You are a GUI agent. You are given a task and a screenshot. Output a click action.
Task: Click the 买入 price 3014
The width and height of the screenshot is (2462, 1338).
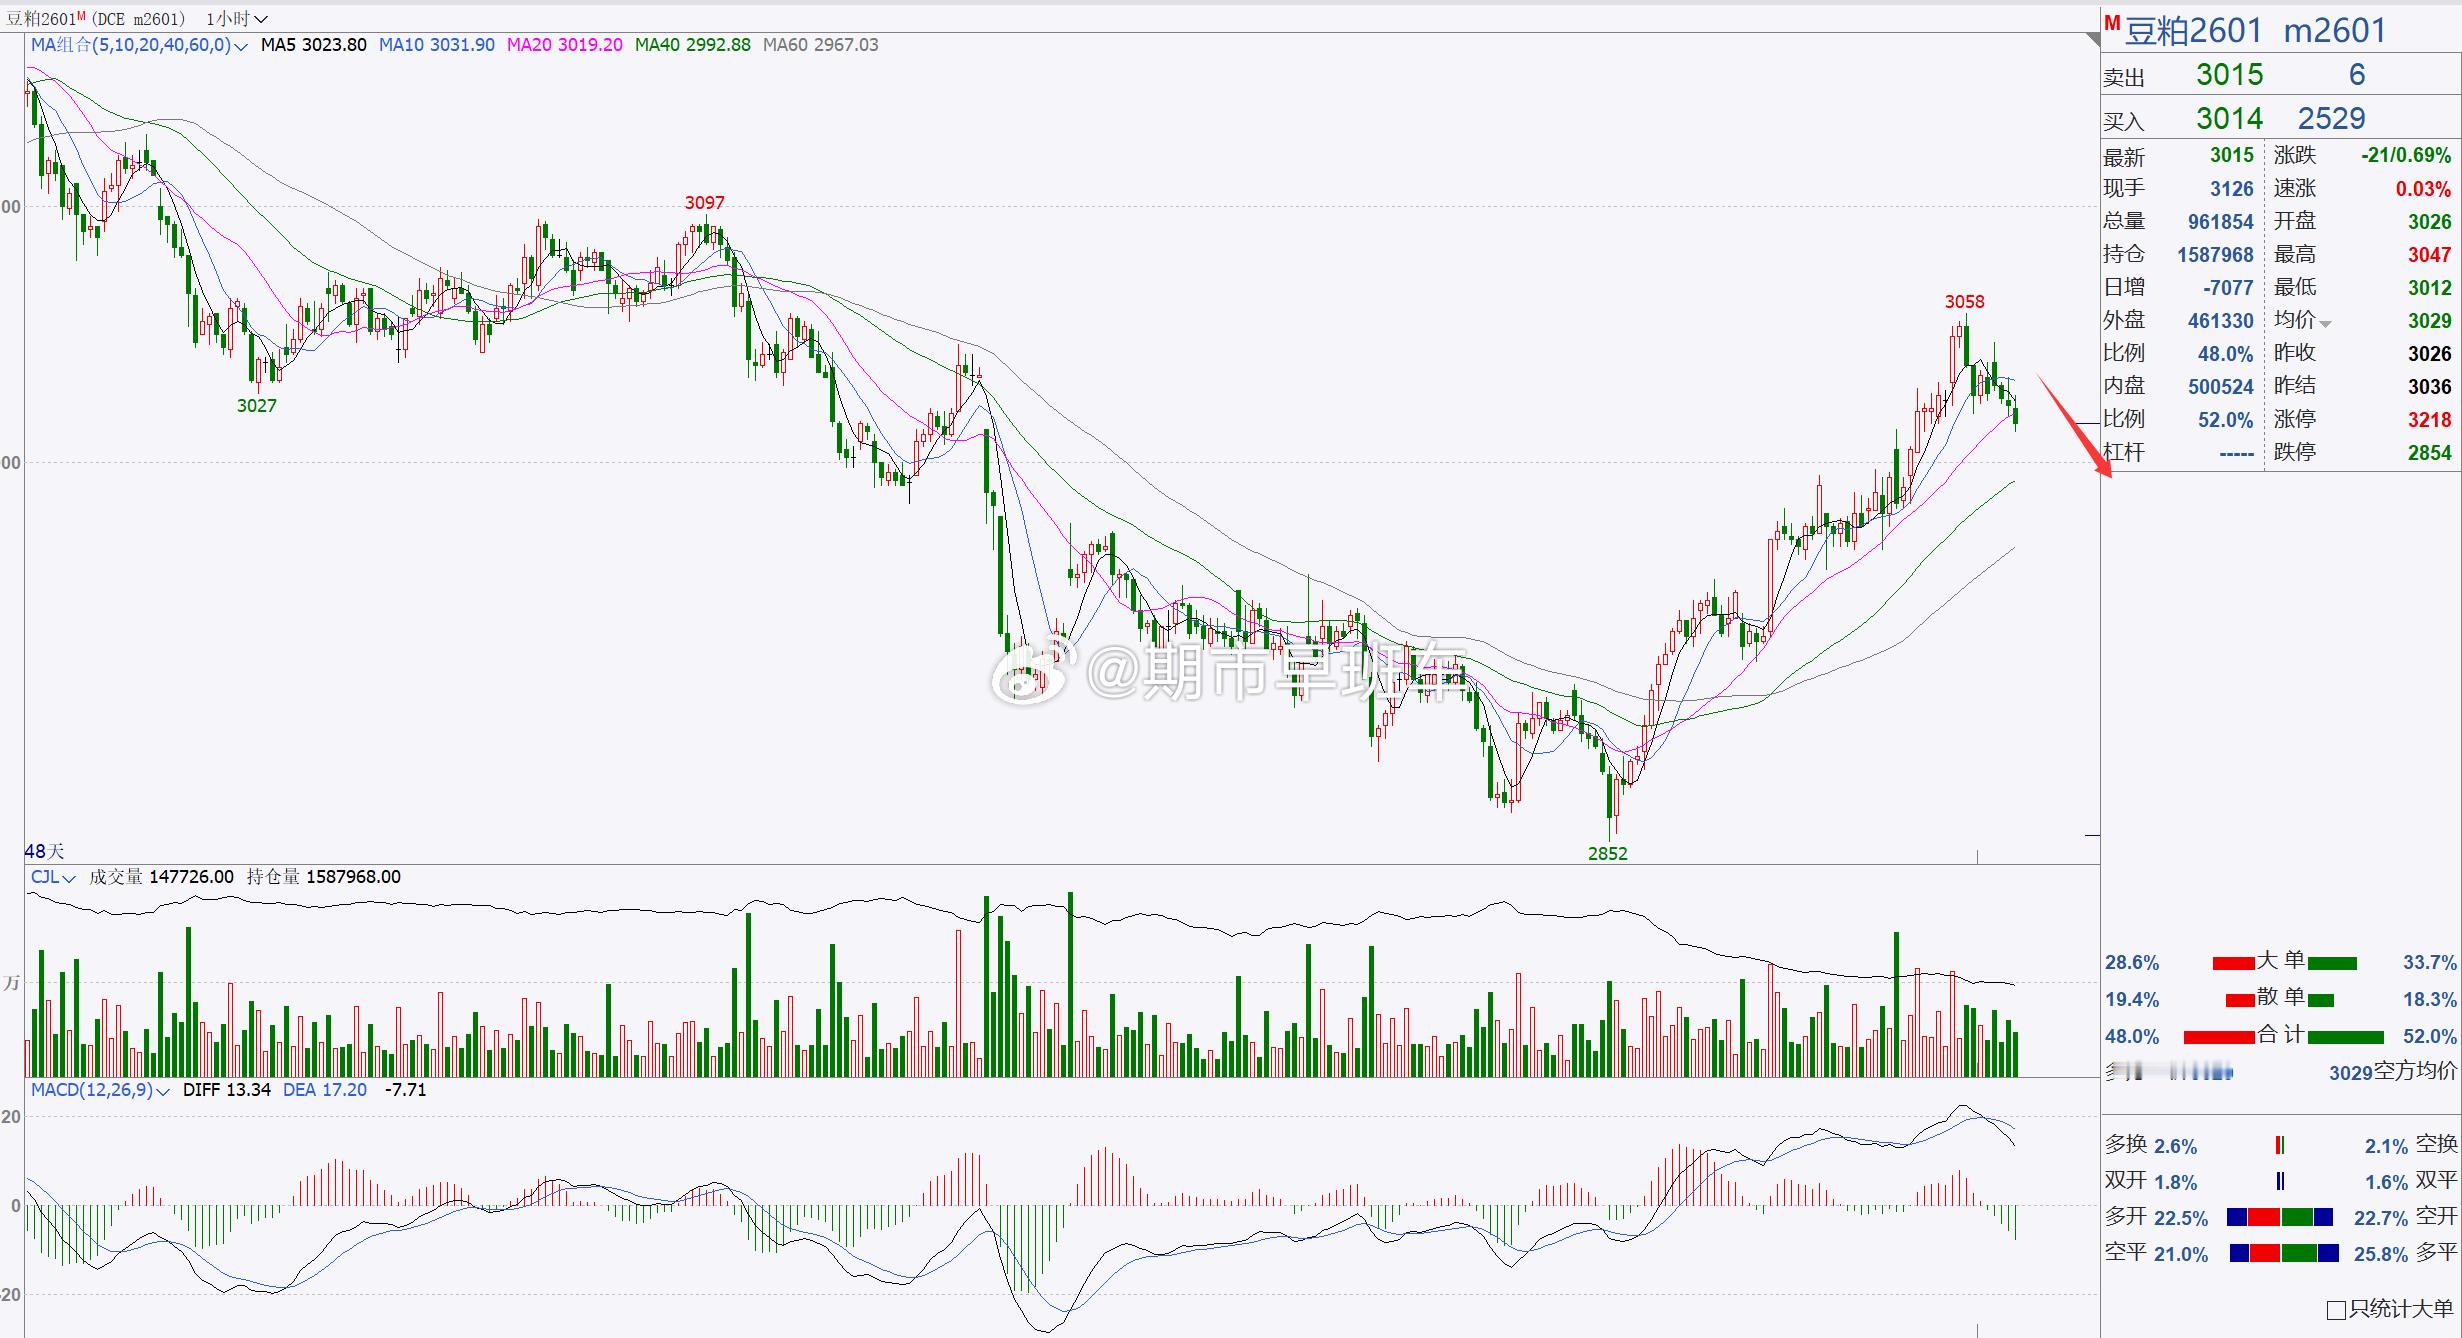pyautogui.click(x=2229, y=119)
